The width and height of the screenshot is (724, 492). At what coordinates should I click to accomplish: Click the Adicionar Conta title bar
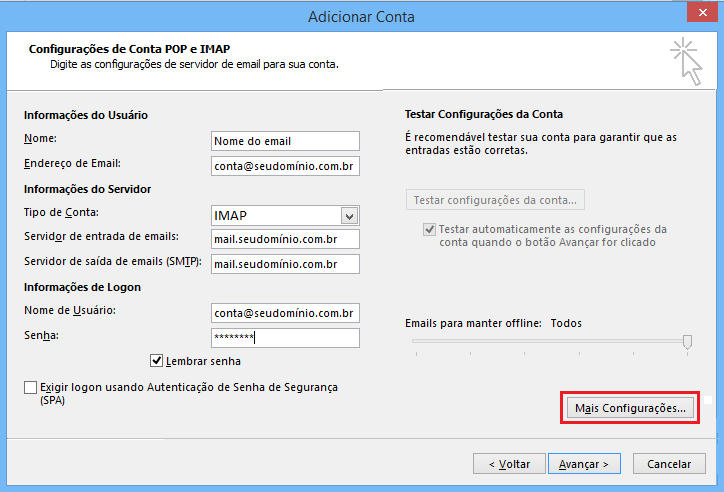tap(361, 16)
